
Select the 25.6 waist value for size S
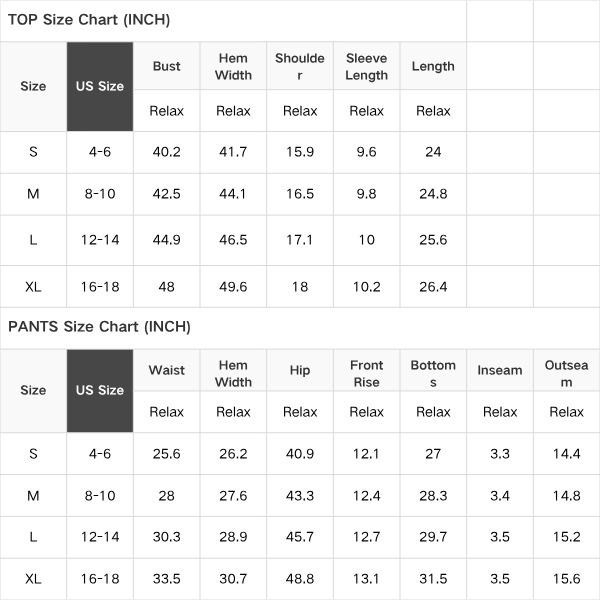(x=166, y=454)
